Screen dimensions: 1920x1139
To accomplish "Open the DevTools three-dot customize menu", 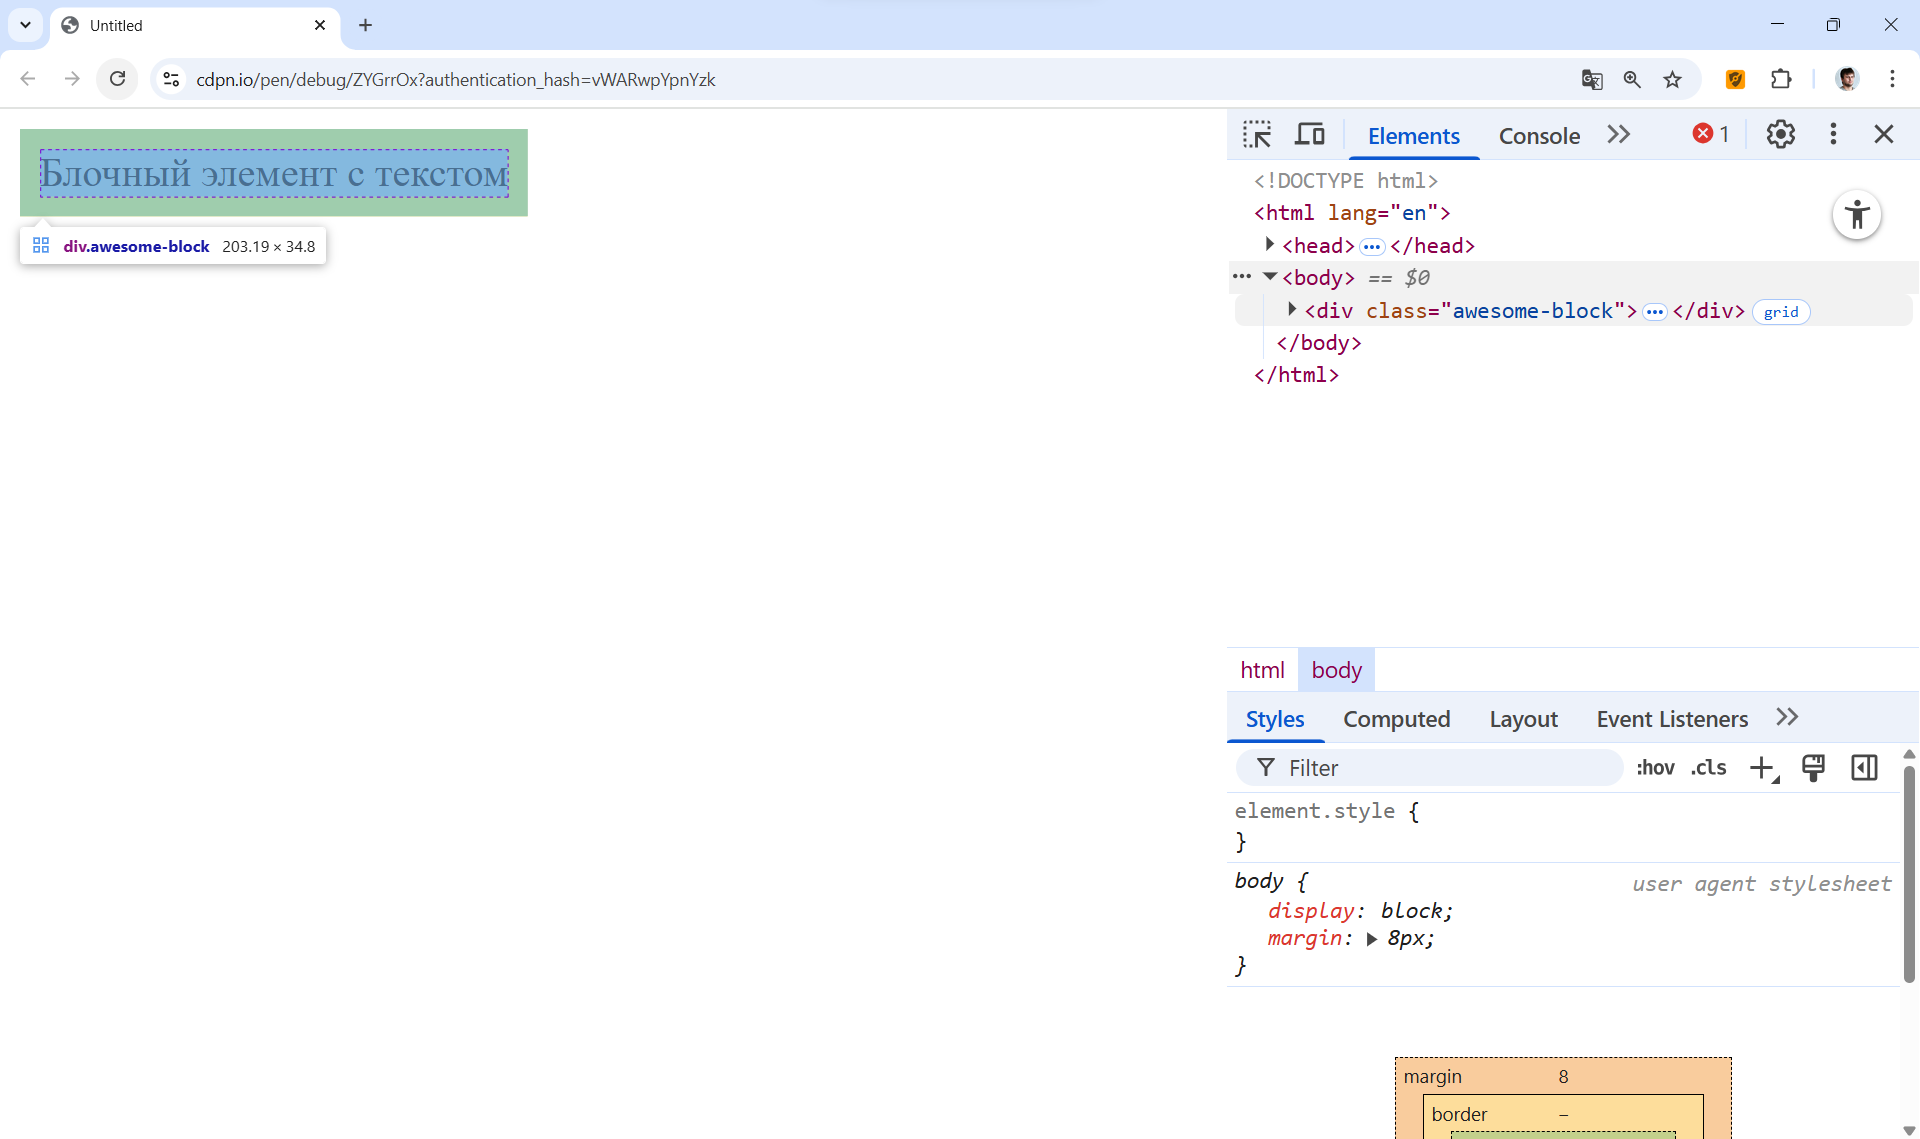I will click(1832, 134).
